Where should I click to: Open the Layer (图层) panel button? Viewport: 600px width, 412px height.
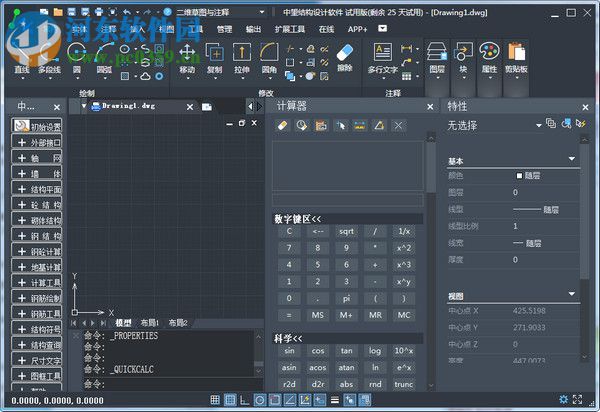point(437,59)
